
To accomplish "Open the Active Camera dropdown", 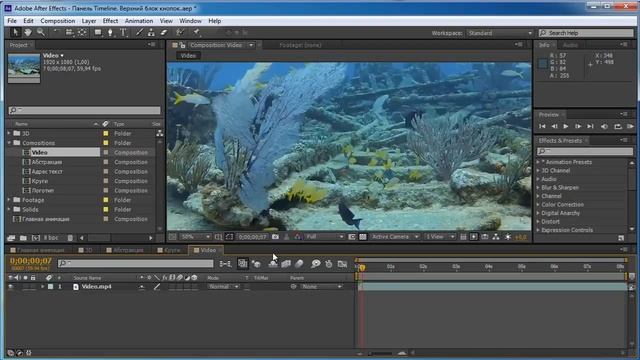I will [x=395, y=237].
